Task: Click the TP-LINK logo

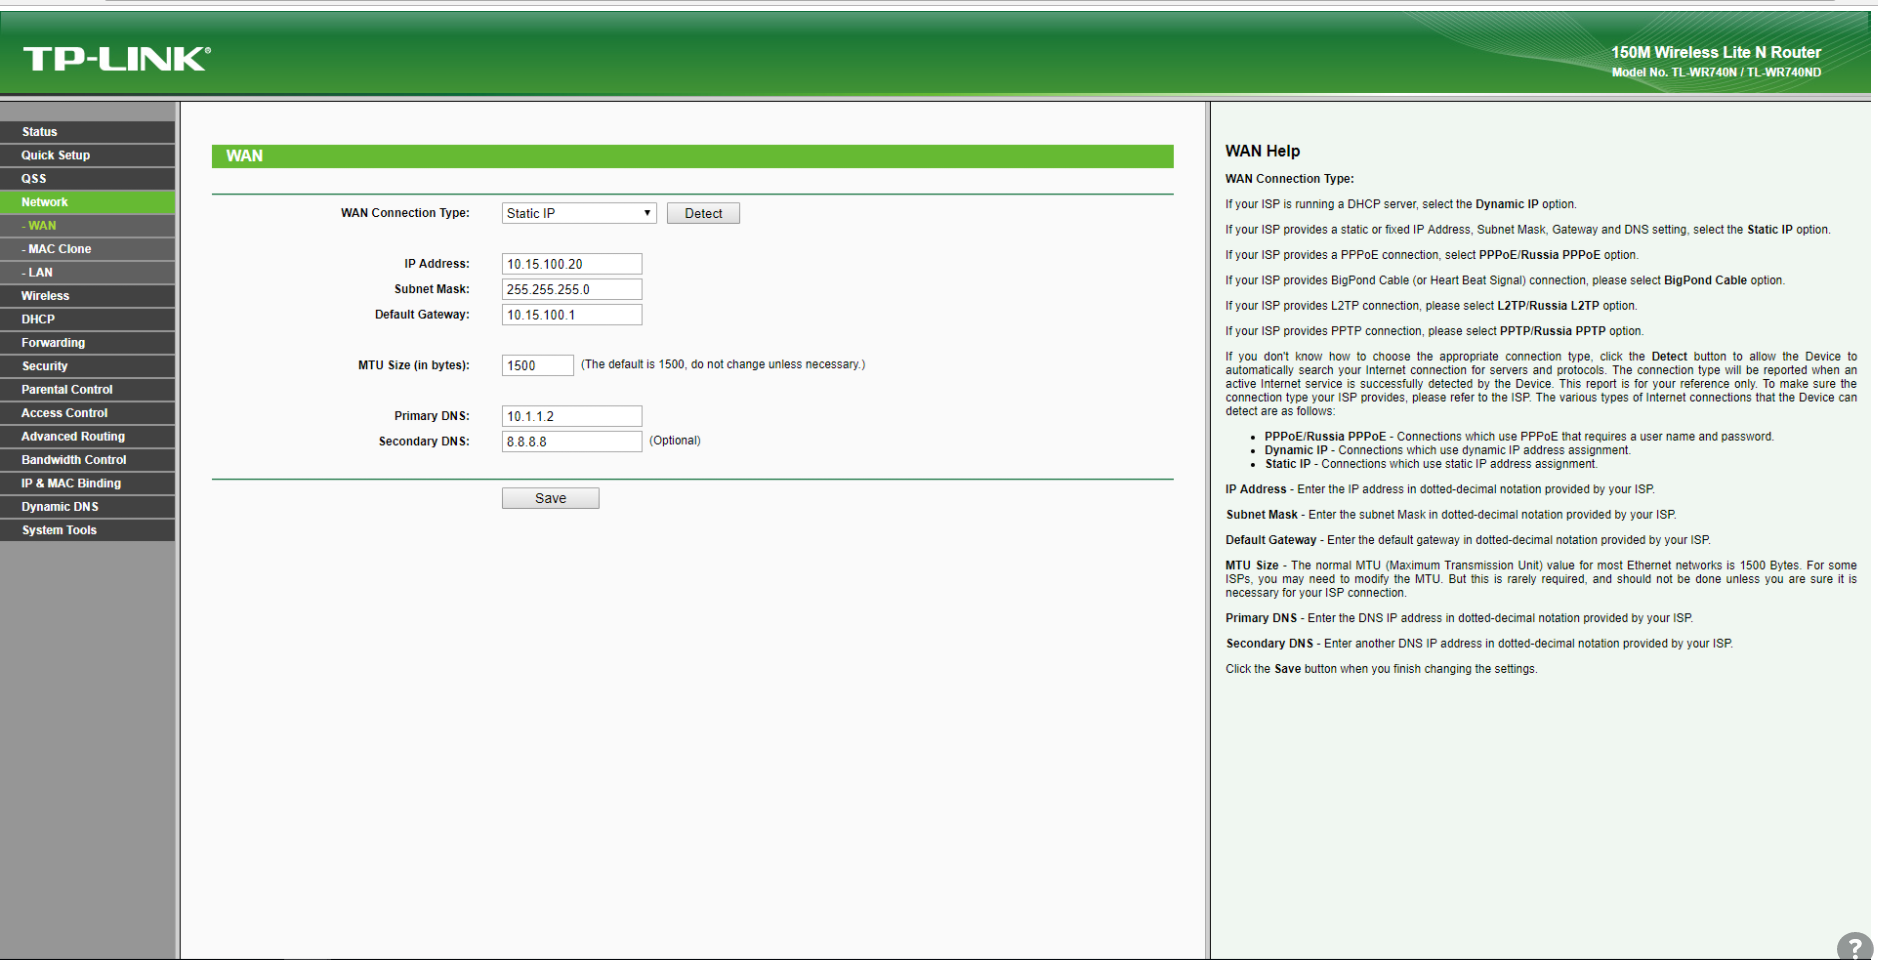Action: coord(117,59)
